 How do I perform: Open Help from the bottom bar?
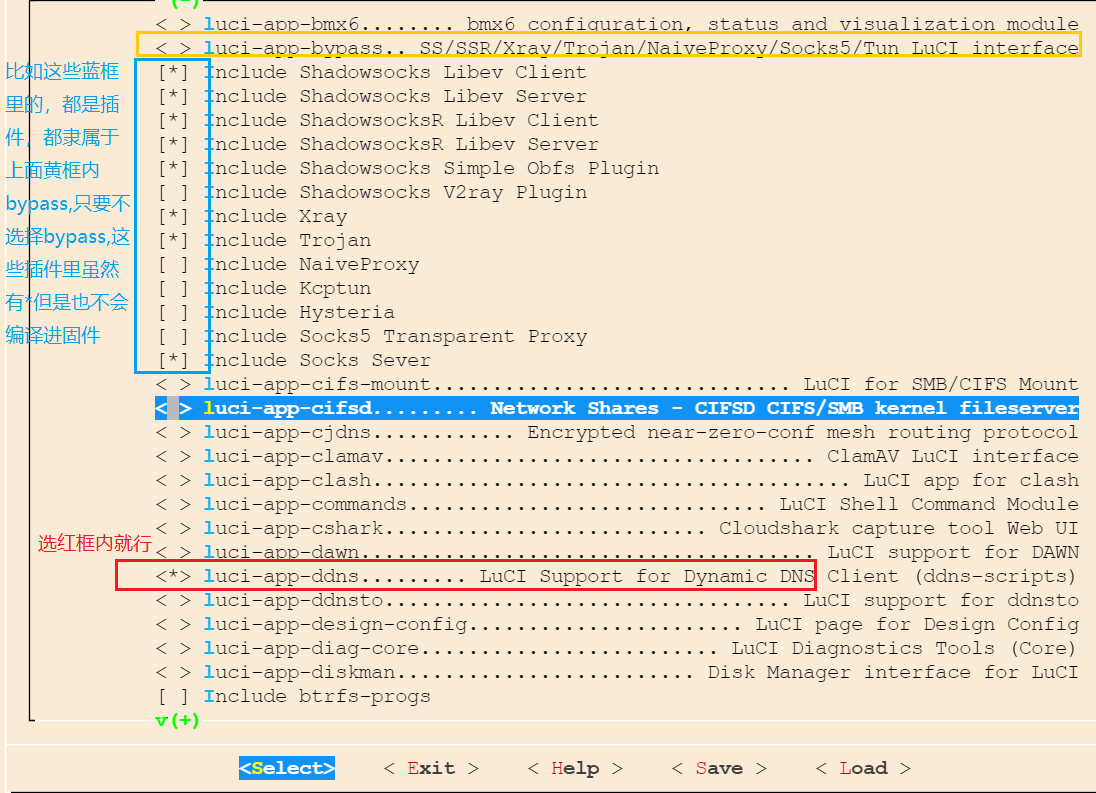(x=574, y=768)
